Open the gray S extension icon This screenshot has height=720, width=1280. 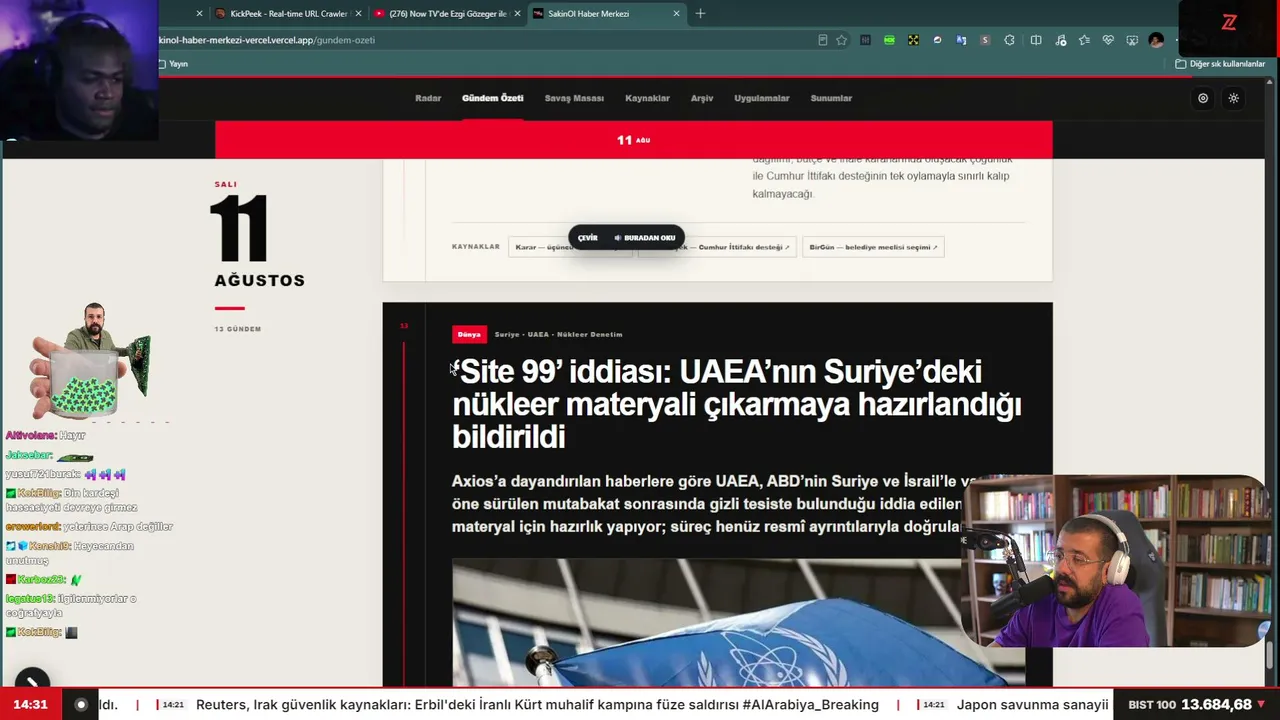tap(985, 40)
